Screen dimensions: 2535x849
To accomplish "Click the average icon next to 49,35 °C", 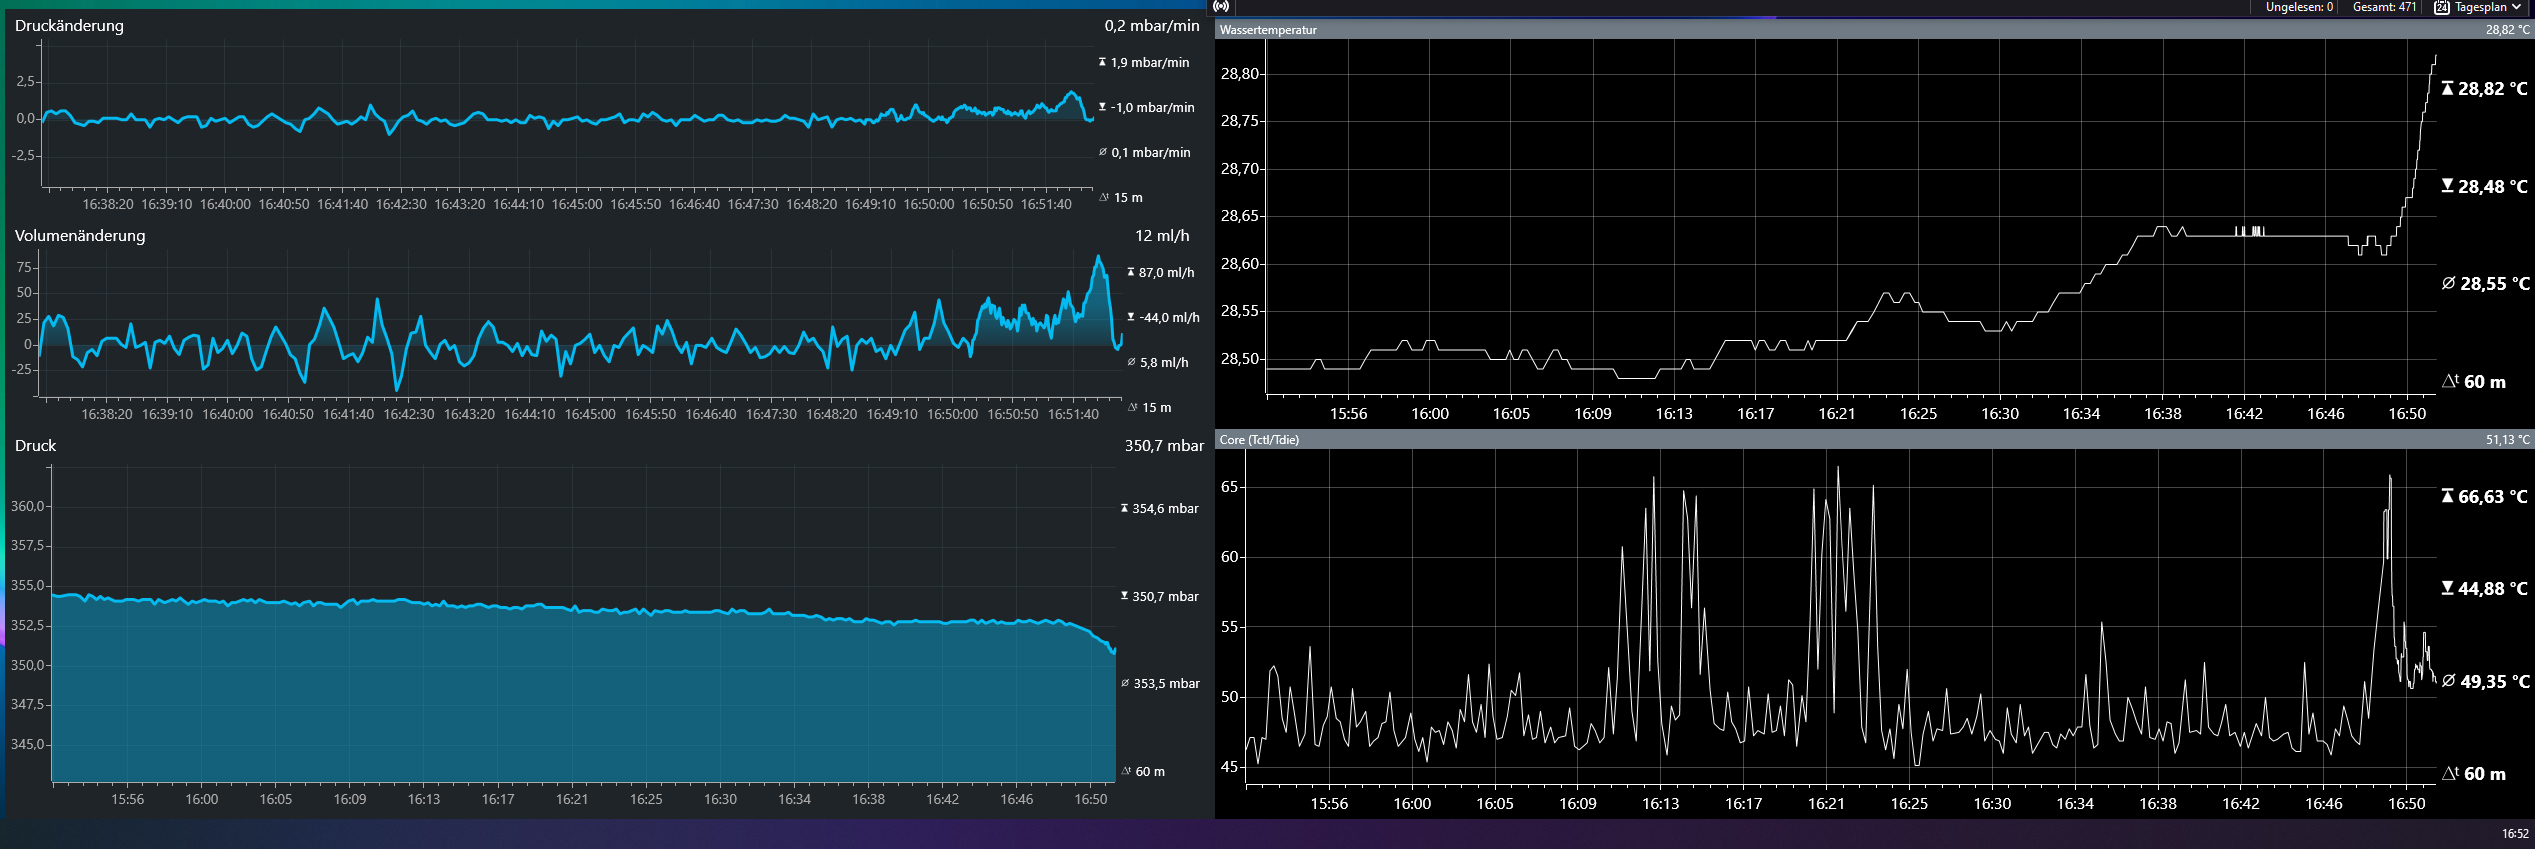I will point(2449,681).
